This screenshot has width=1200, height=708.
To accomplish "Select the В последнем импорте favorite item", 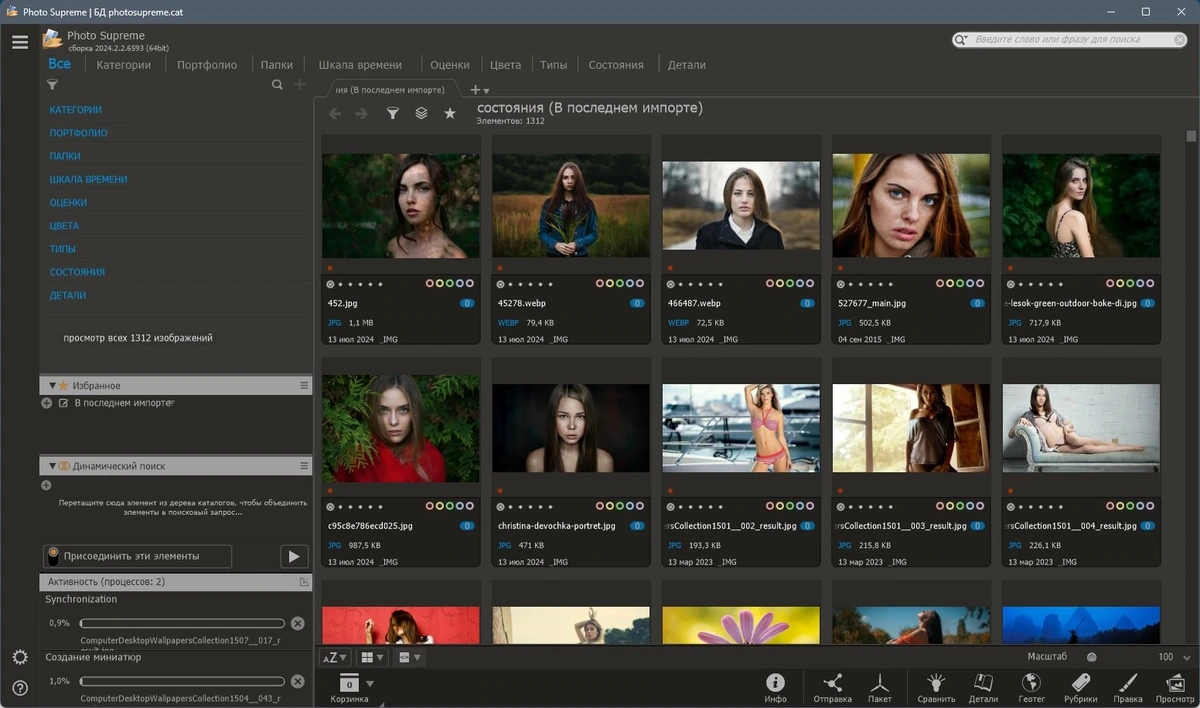I will [124, 403].
